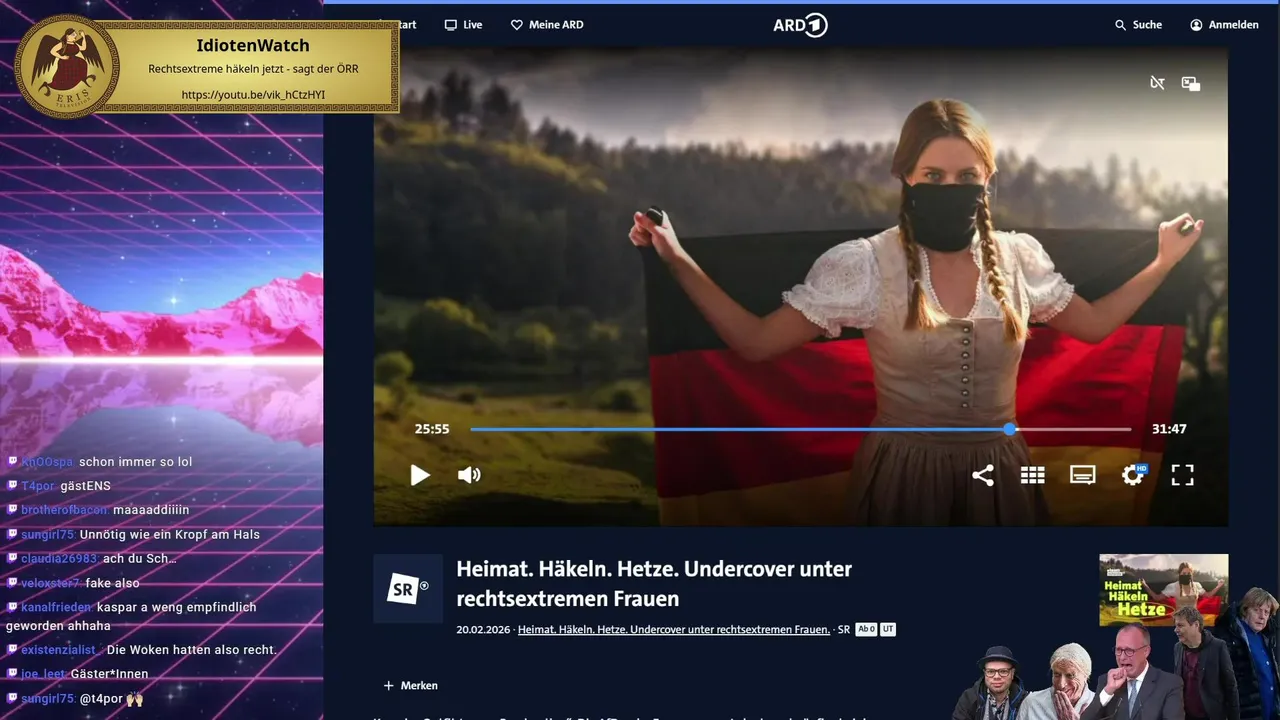Viewport: 1280px width, 720px height.
Task: Click subscriber badge next to brotherofbacon
Action: [12, 510]
